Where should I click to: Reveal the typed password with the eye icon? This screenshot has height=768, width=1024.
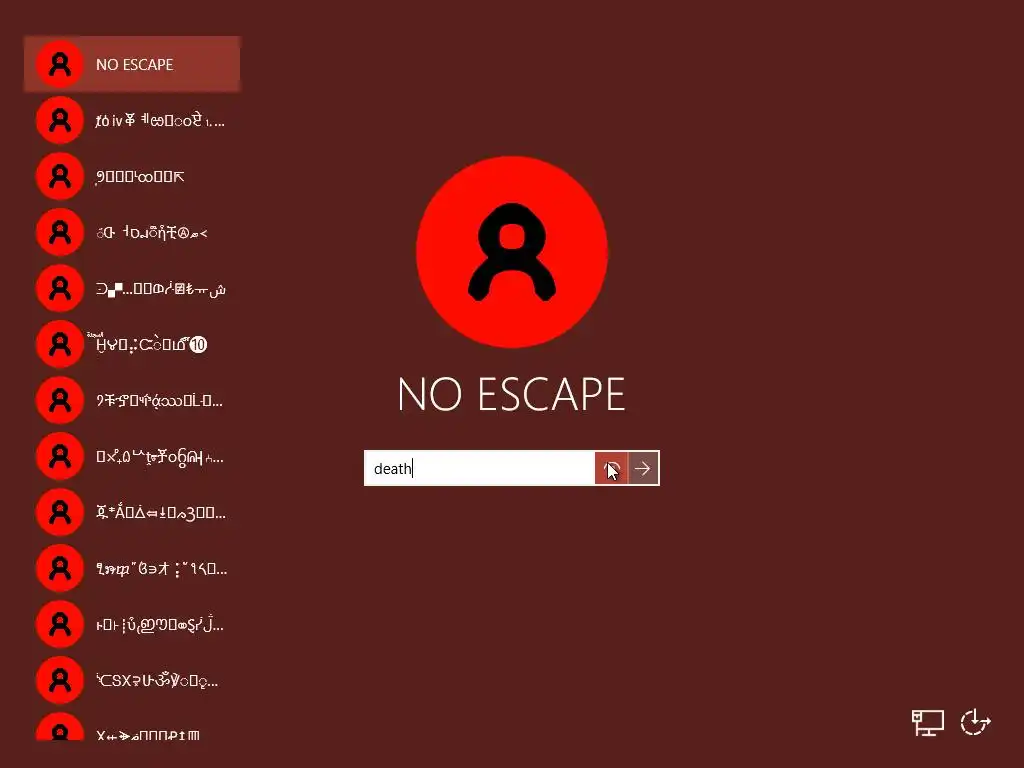(611, 468)
